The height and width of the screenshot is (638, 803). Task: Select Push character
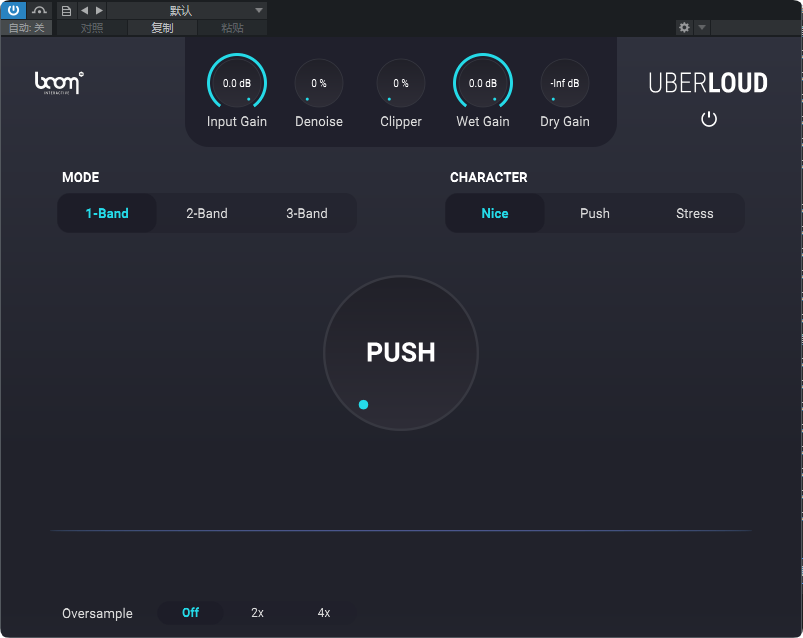tap(595, 213)
